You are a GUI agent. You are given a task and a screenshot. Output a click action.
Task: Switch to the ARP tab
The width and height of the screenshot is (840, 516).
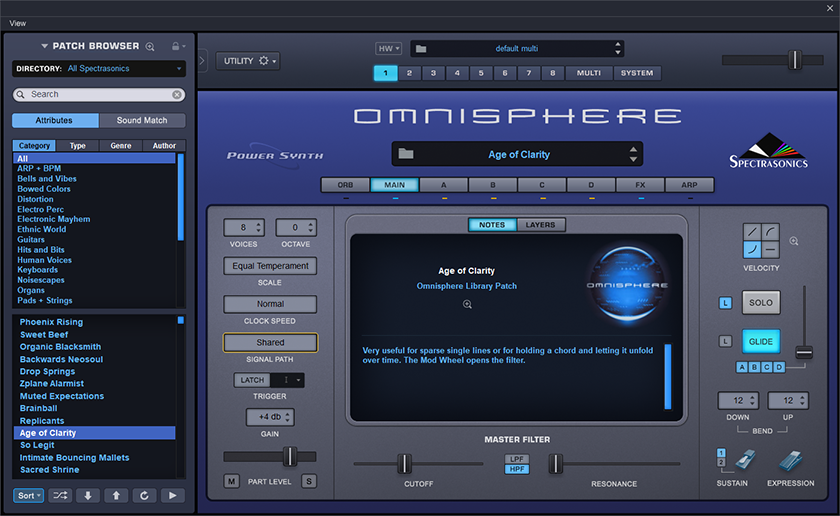point(689,185)
